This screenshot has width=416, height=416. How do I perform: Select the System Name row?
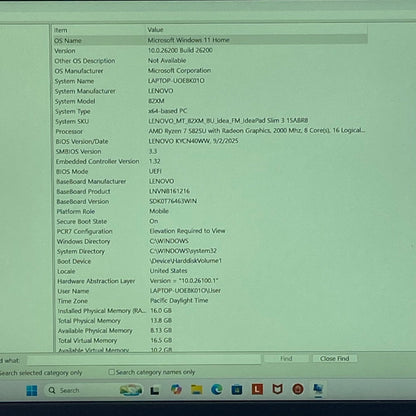point(210,81)
